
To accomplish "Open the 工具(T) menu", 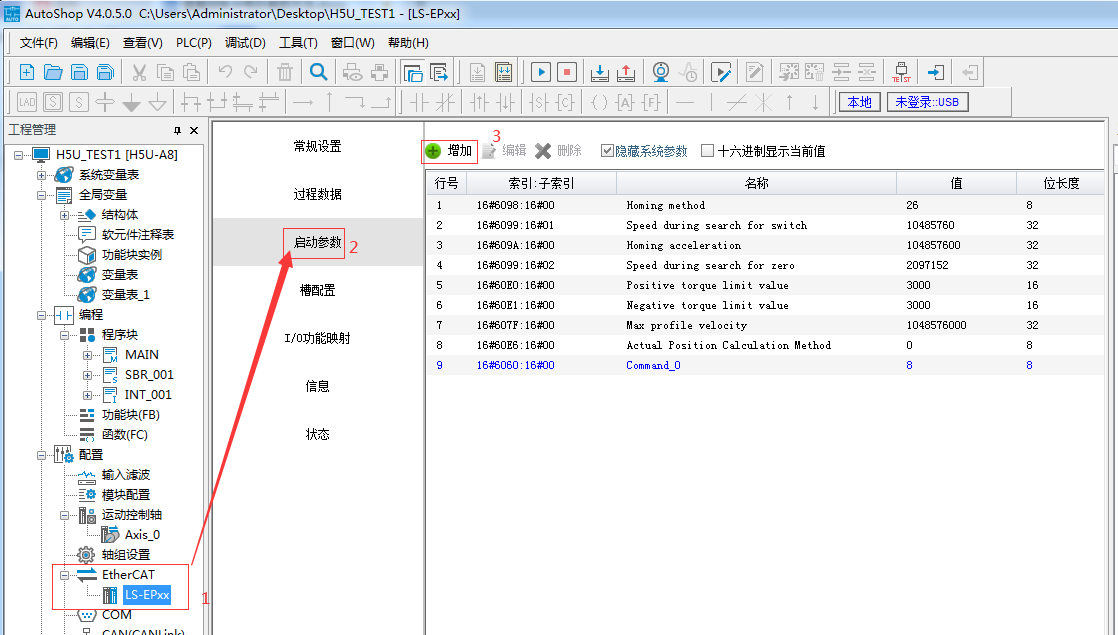I will point(298,43).
